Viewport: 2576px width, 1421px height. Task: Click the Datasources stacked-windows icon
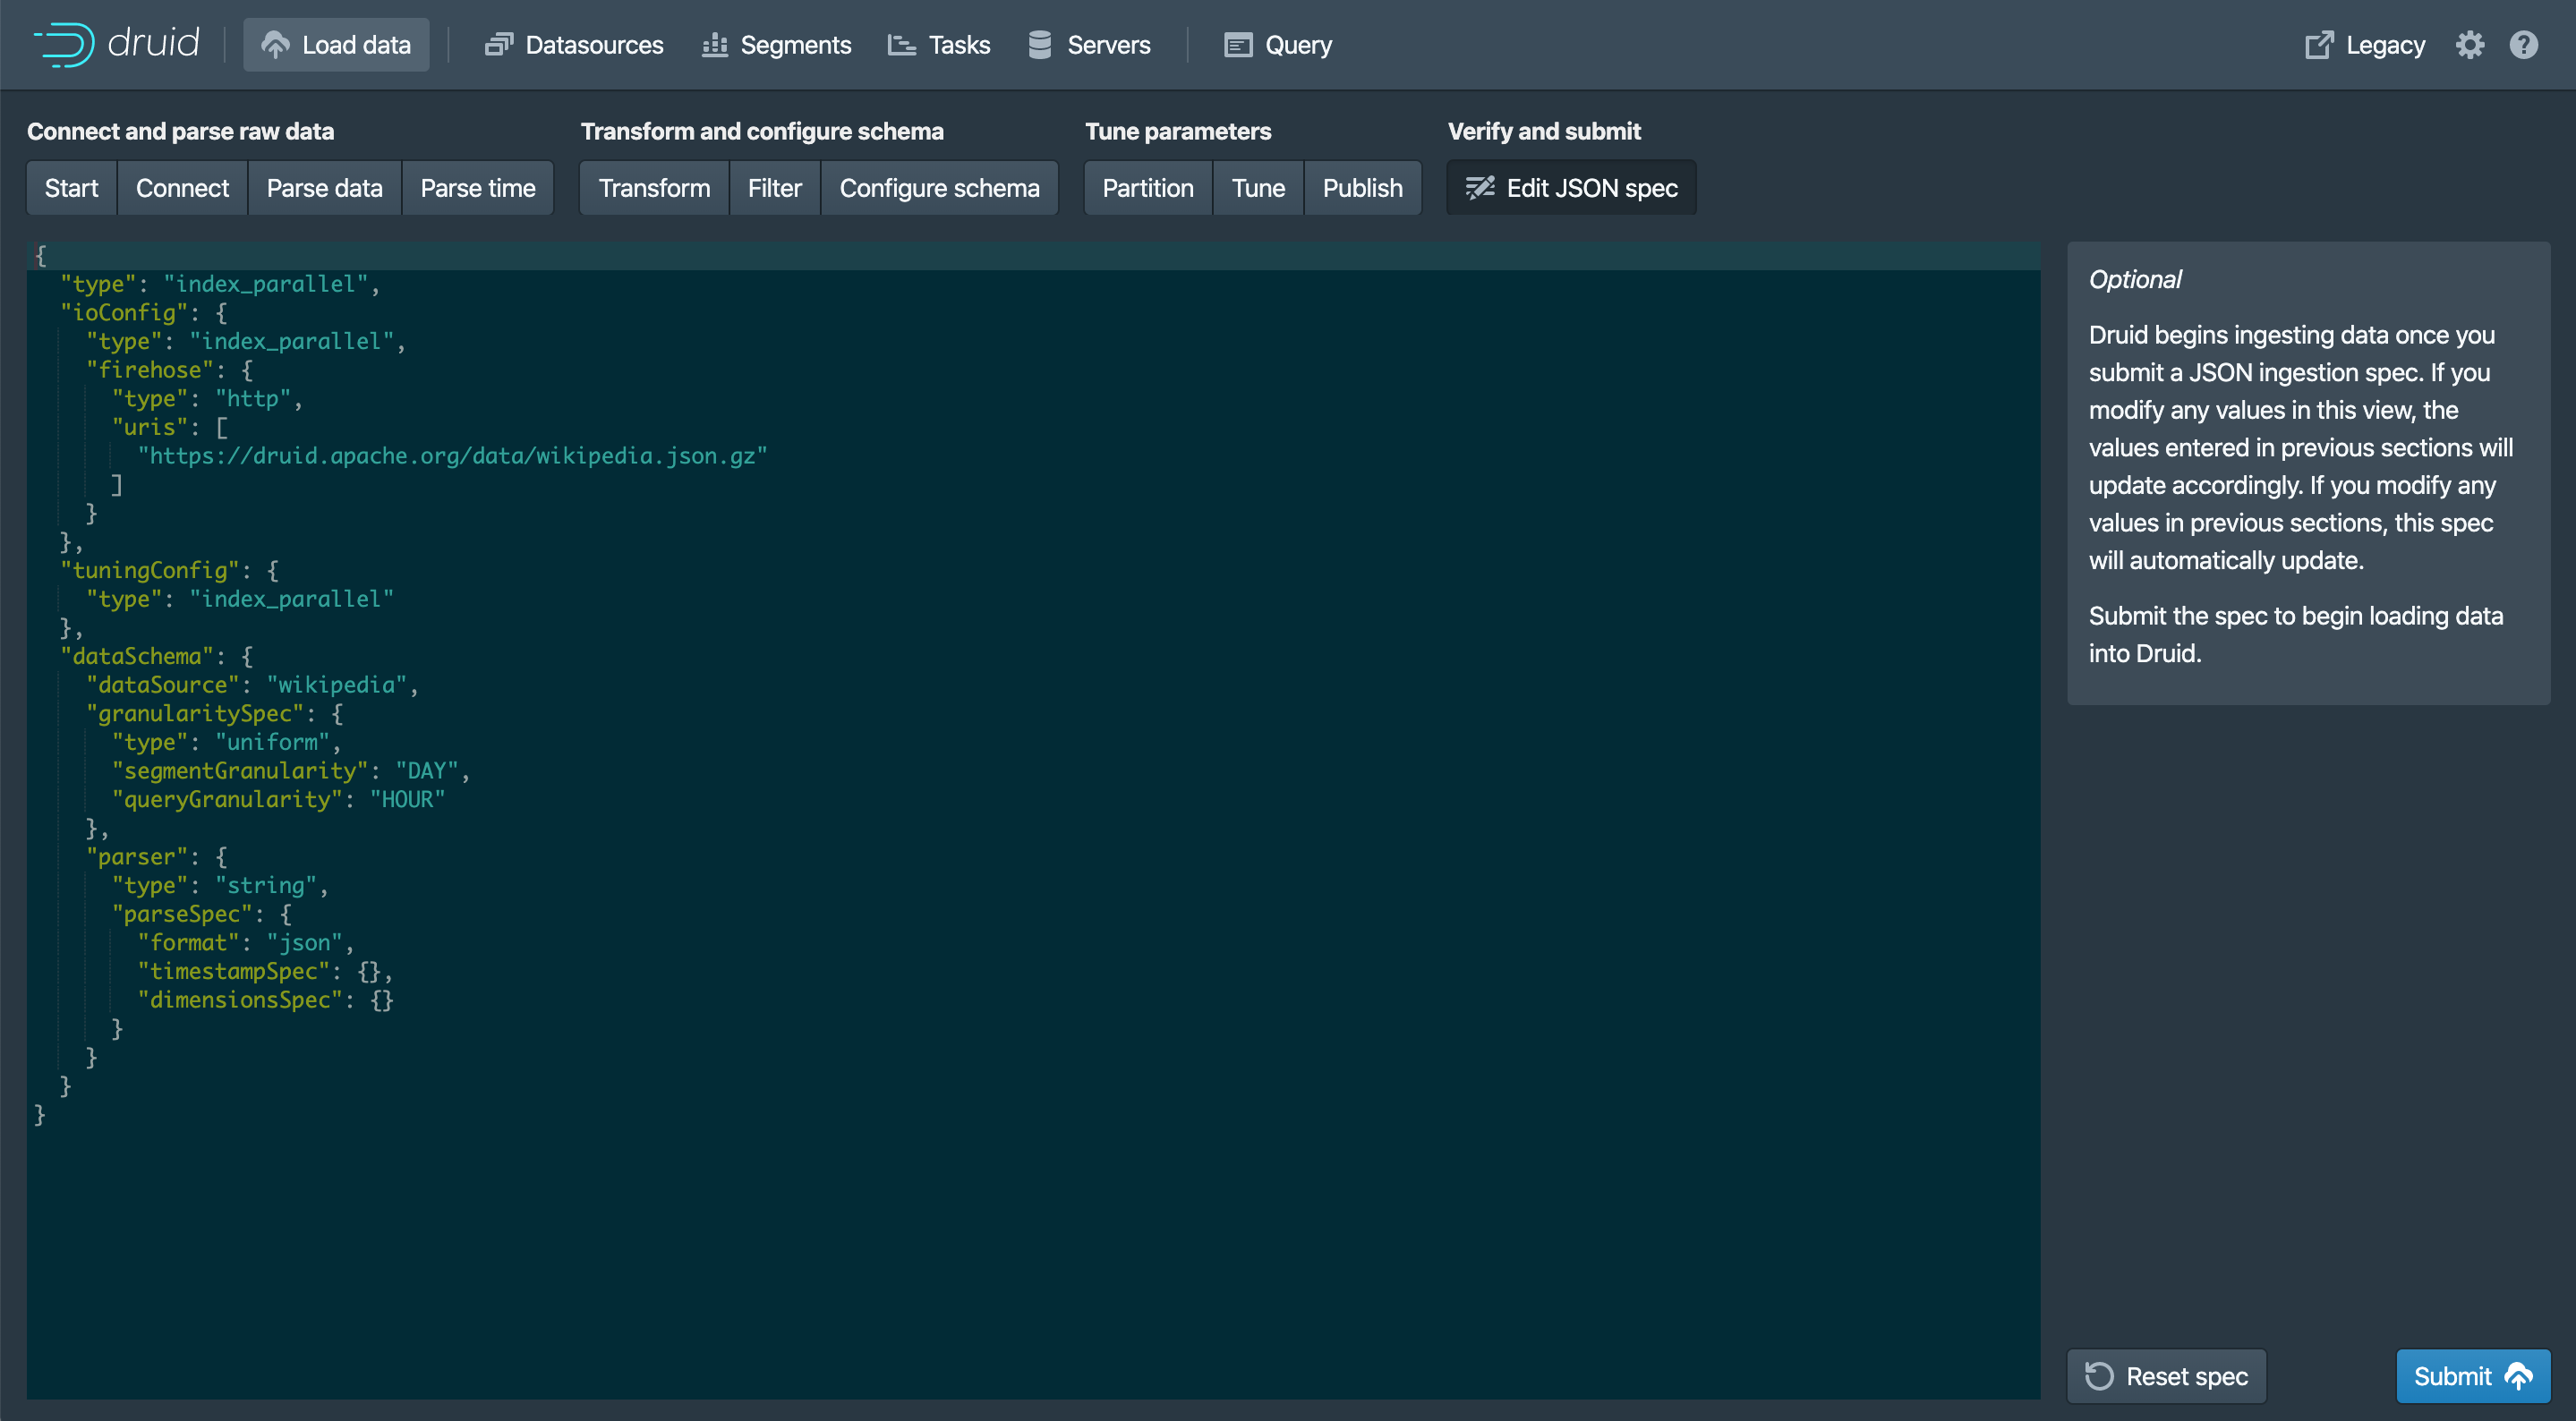pyautogui.click(x=498, y=45)
